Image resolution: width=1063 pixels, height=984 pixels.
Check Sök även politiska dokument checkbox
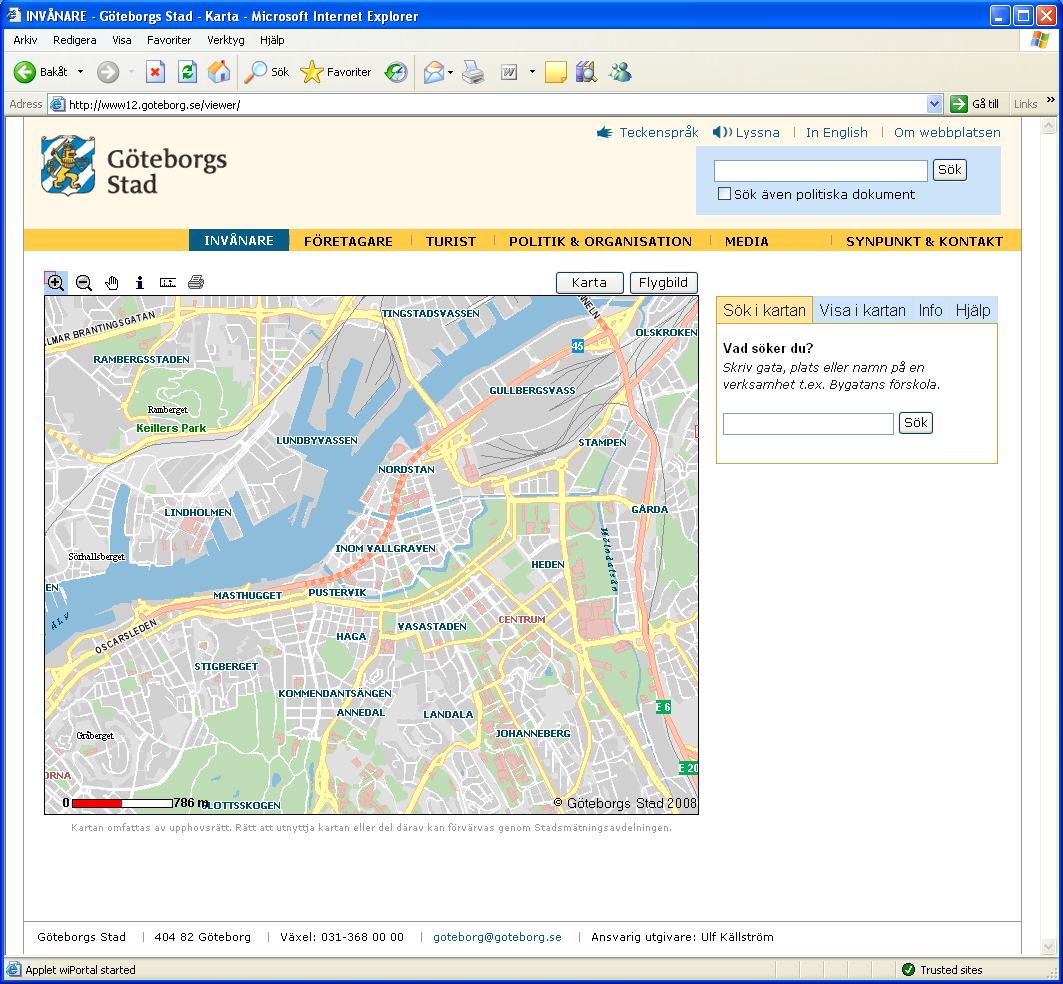tap(724, 194)
